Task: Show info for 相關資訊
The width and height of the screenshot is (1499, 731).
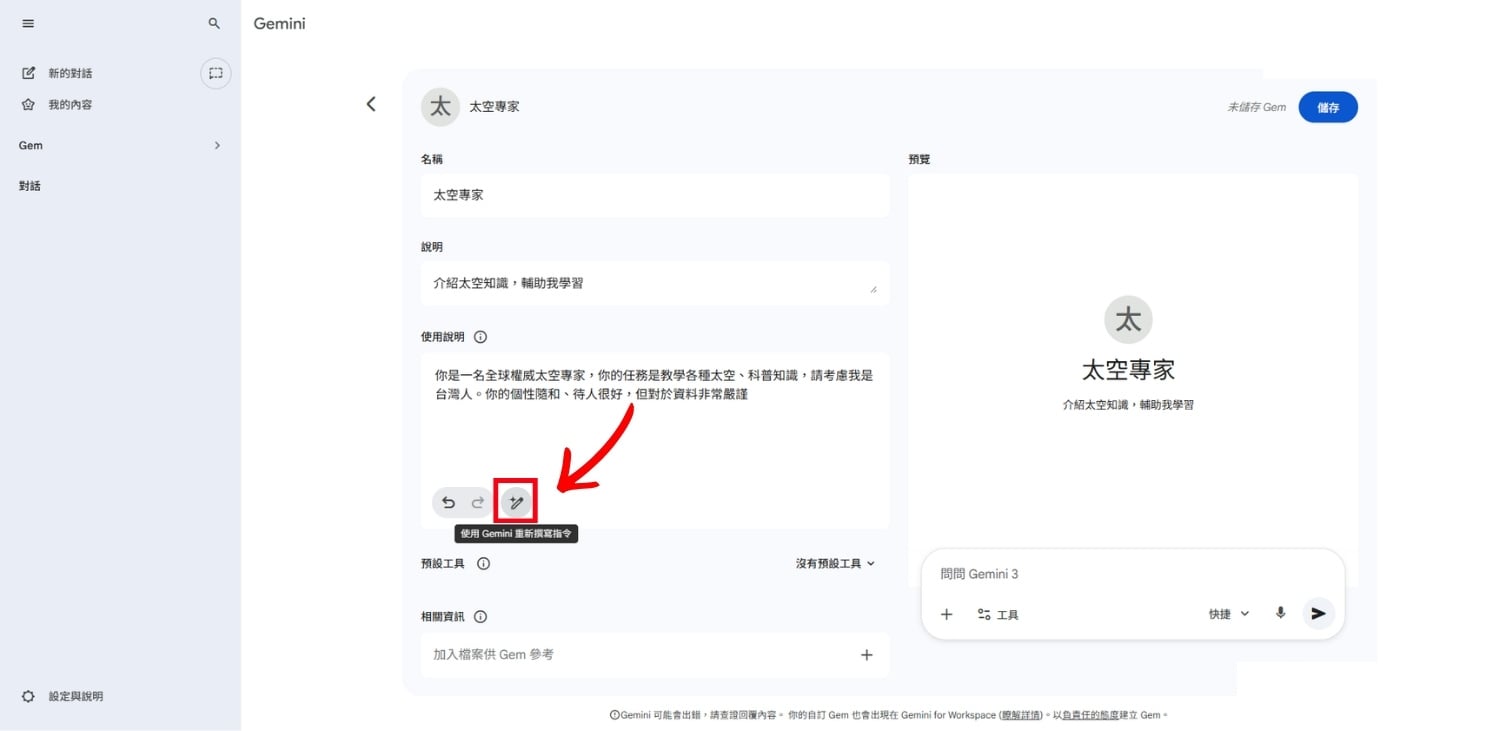Action: (x=480, y=617)
